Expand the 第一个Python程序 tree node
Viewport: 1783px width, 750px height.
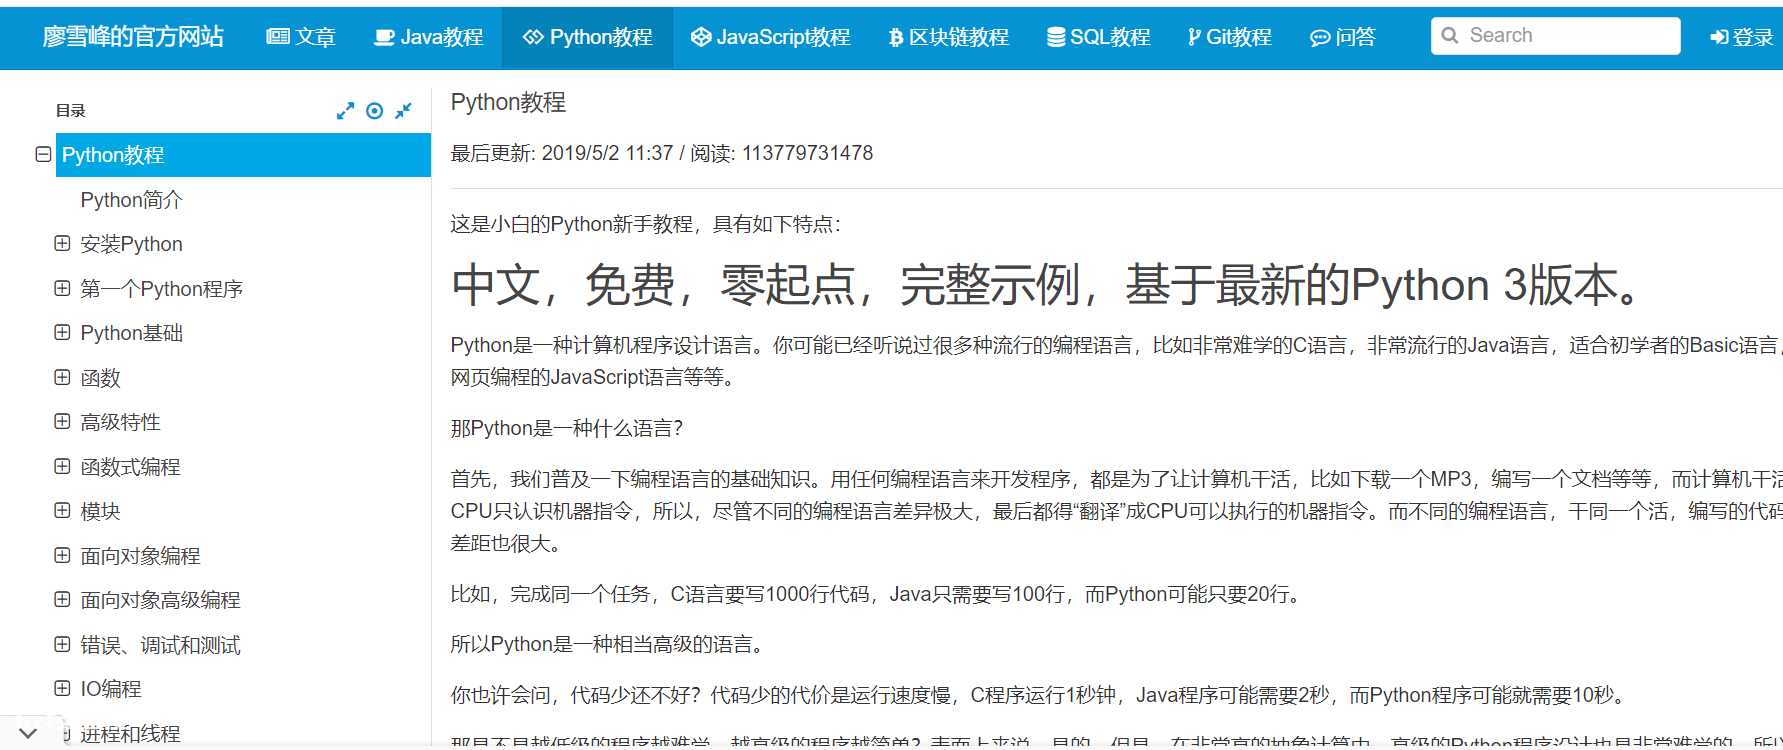pyautogui.click(x=62, y=288)
